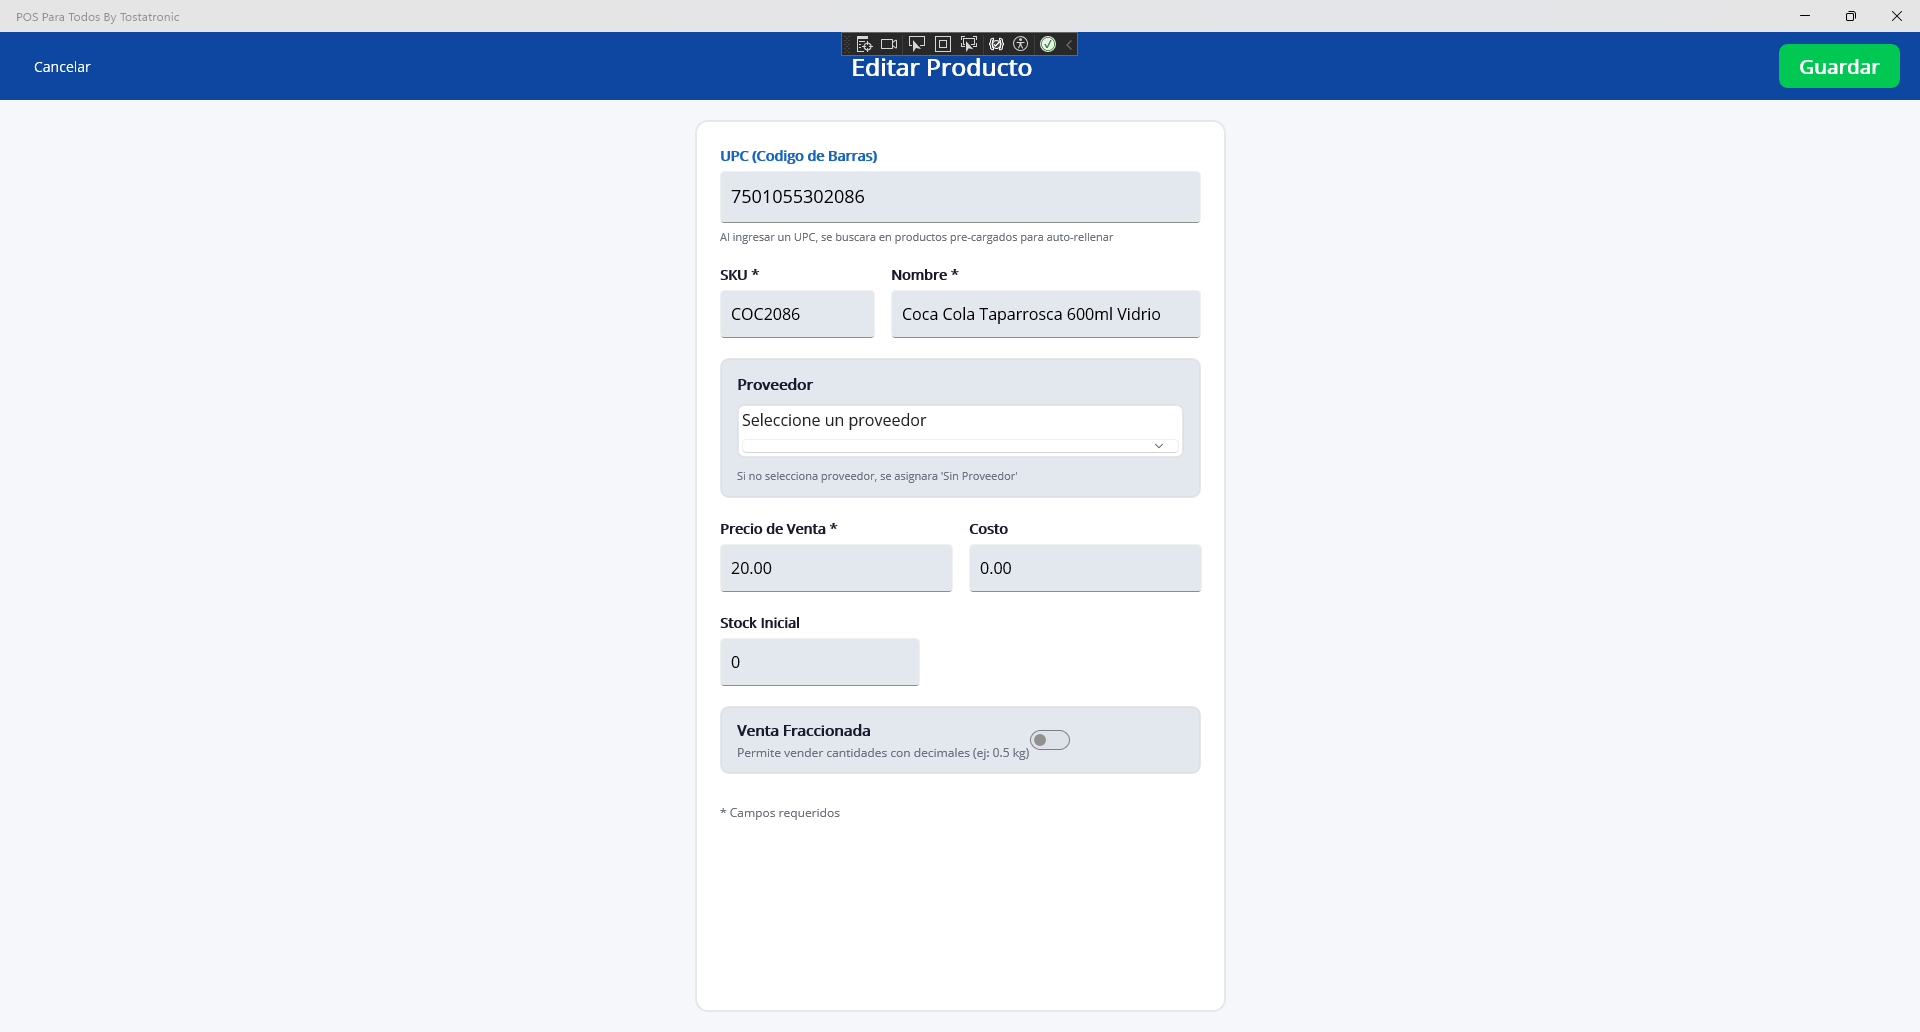Click the Stock Inicial field

click(x=818, y=662)
